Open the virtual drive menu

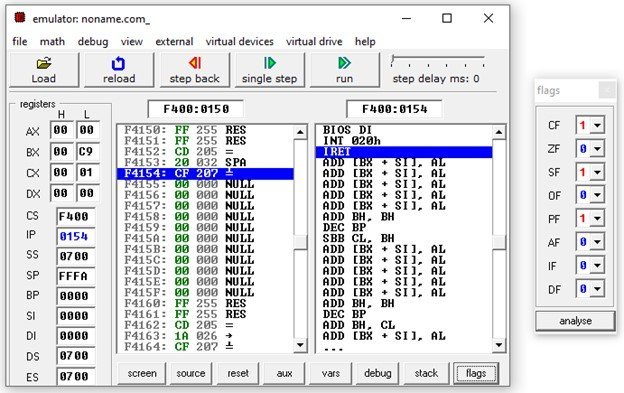(314, 42)
